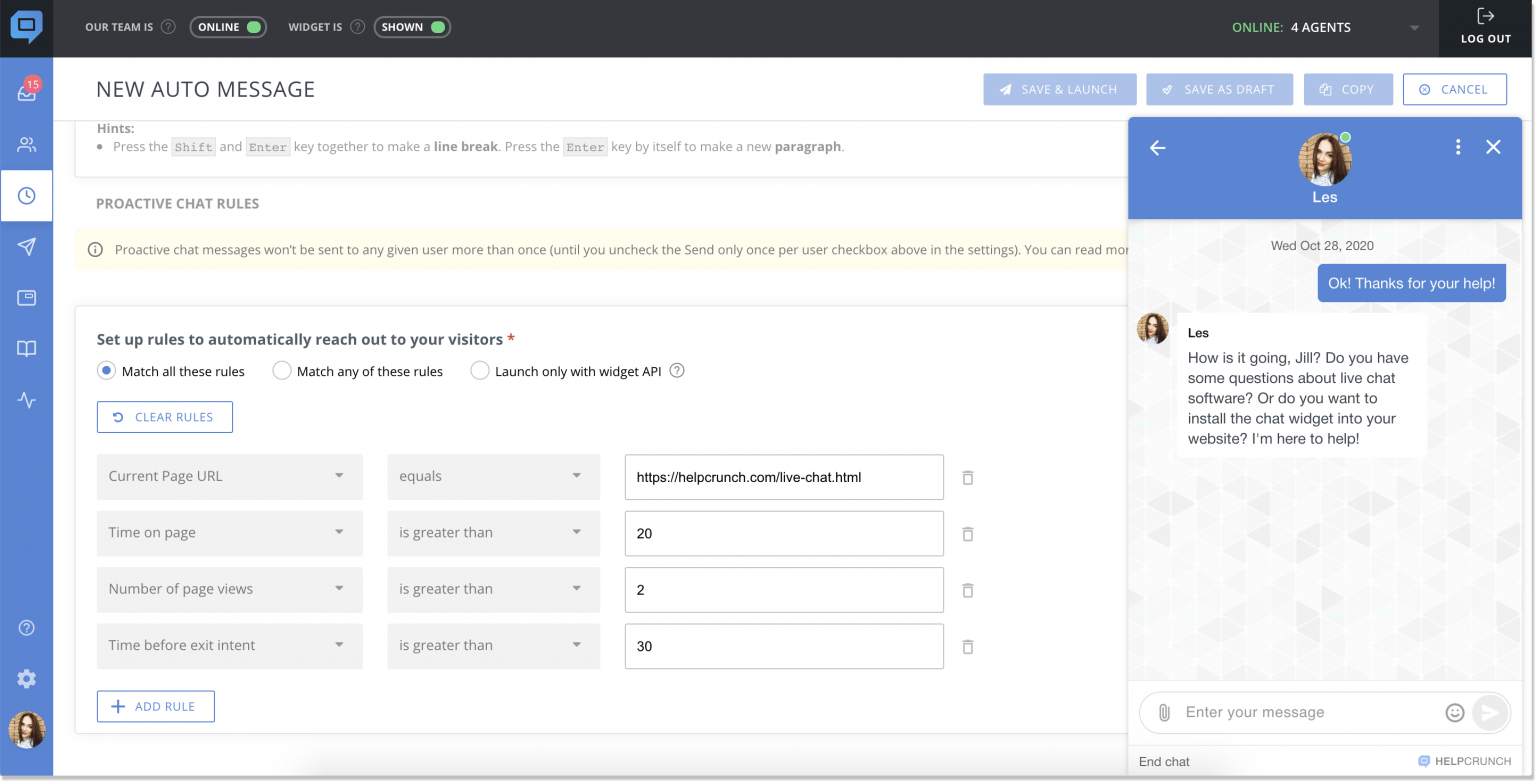Open the Contacts icon in sidebar

pos(27,145)
